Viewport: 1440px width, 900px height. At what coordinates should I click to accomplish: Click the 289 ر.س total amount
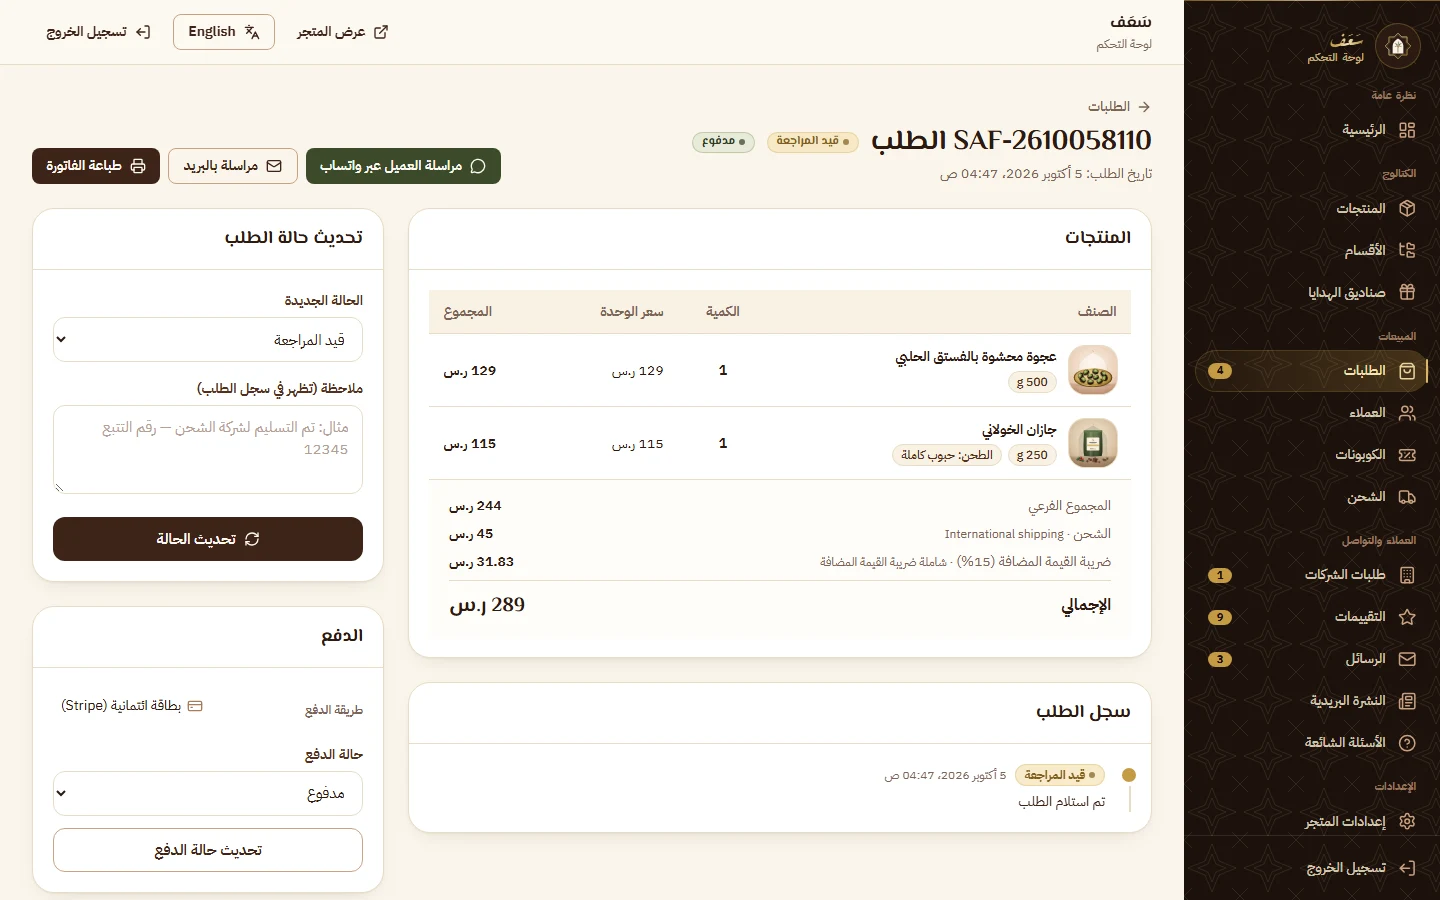[x=487, y=605]
